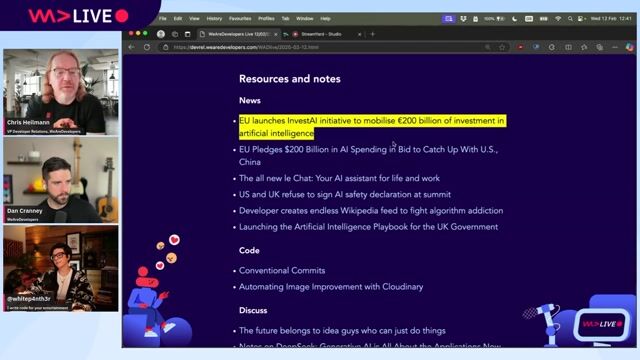Click the date and time in menu bar
640x360 pixels.
[x=611, y=19]
